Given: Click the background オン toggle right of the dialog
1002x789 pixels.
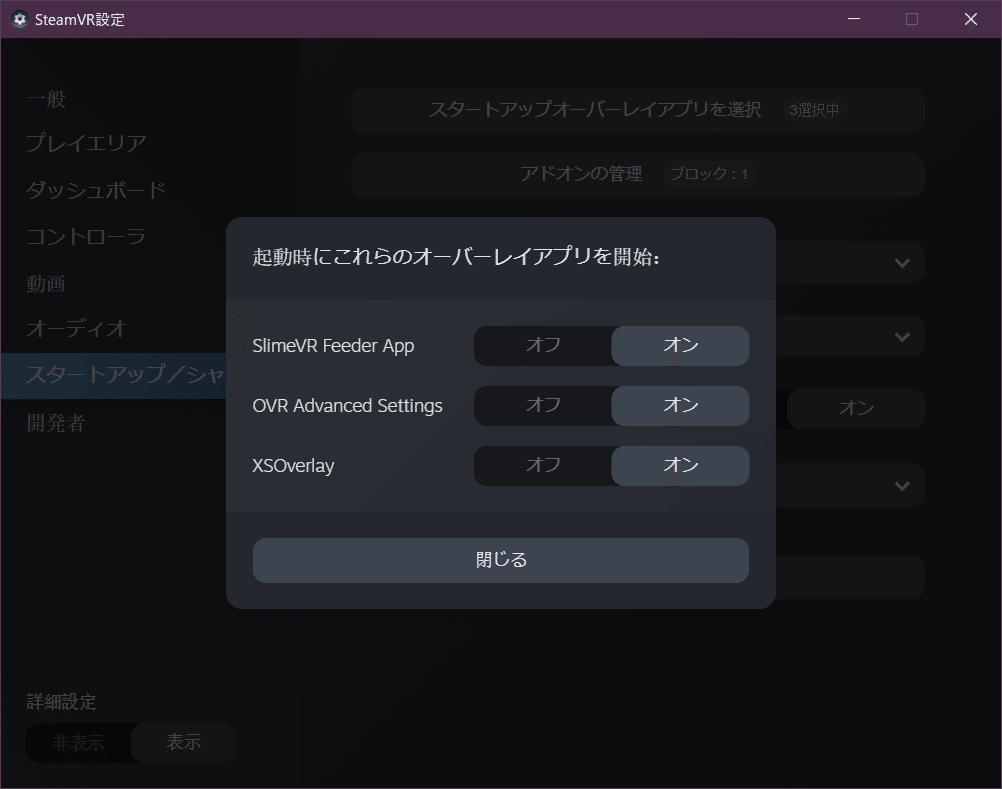Looking at the screenshot, I should click(856, 408).
